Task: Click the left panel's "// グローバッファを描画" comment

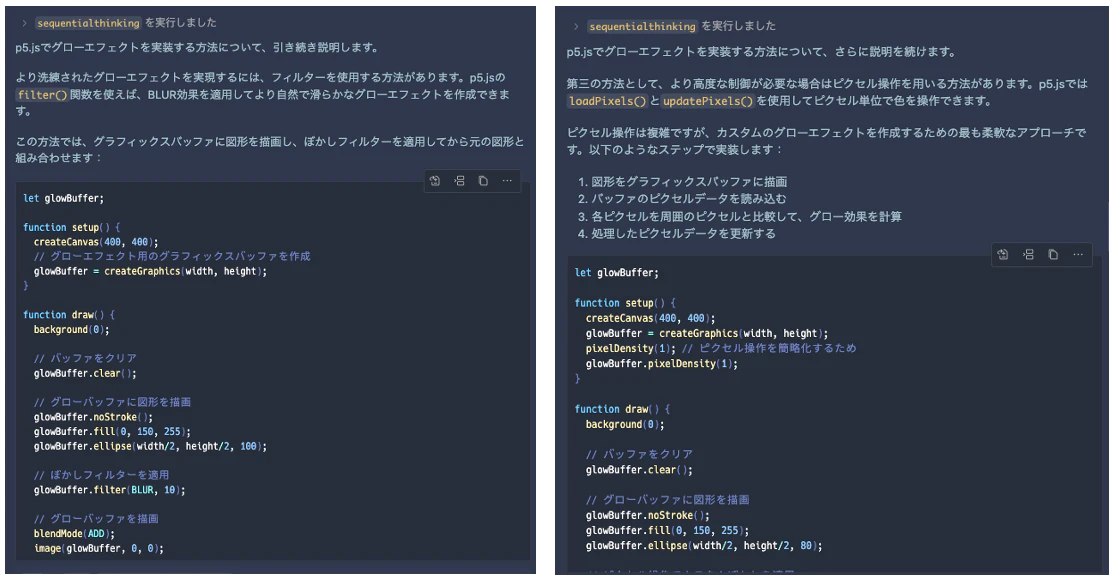Action: pyautogui.click(x=96, y=519)
